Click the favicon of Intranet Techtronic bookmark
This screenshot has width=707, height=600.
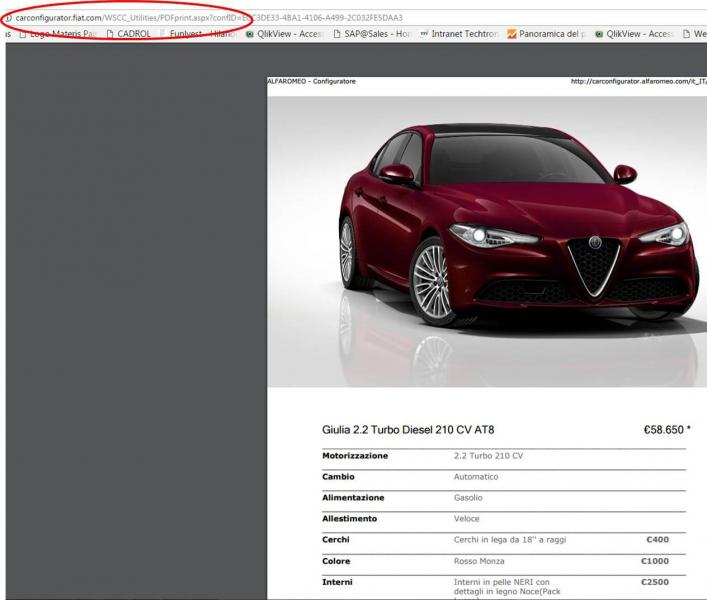pyautogui.click(x=424, y=34)
